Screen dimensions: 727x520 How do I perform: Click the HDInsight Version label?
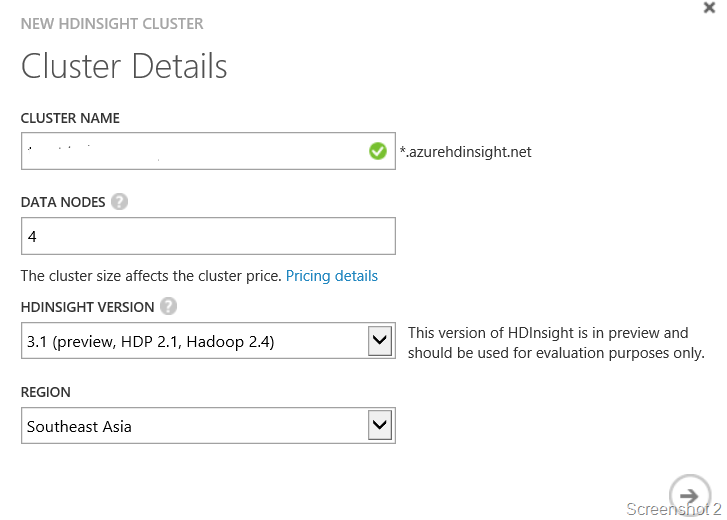(87, 307)
